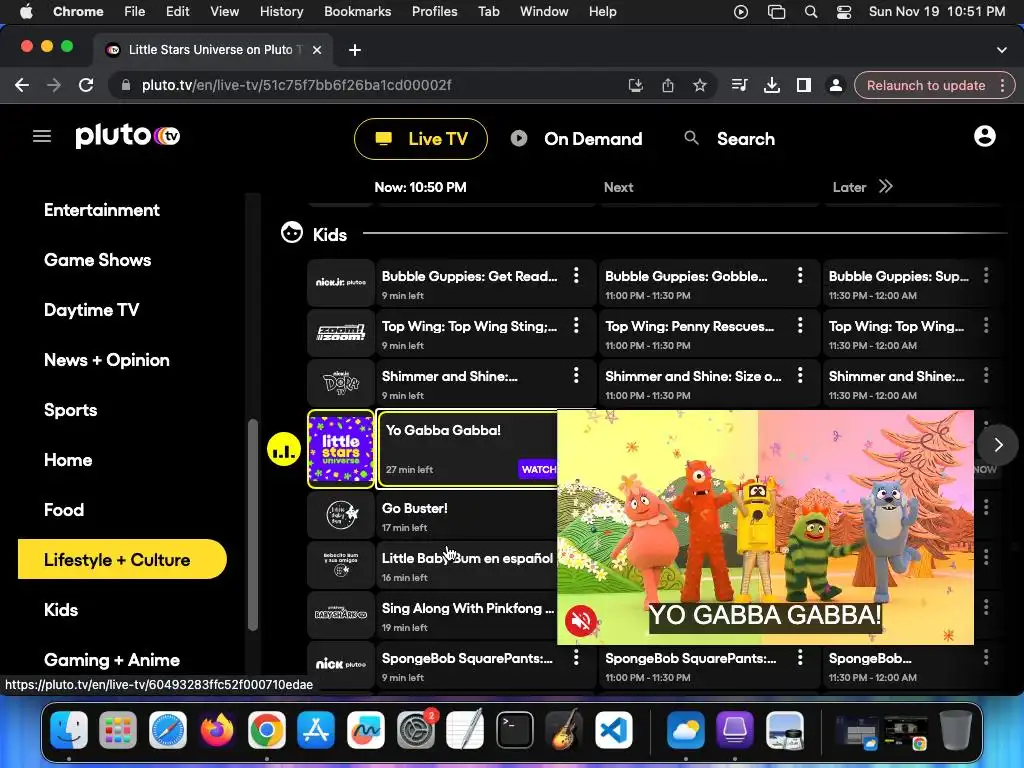Click the Little Stars Universe channel thumbnail
This screenshot has width=1024, height=768.
tap(341, 449)
